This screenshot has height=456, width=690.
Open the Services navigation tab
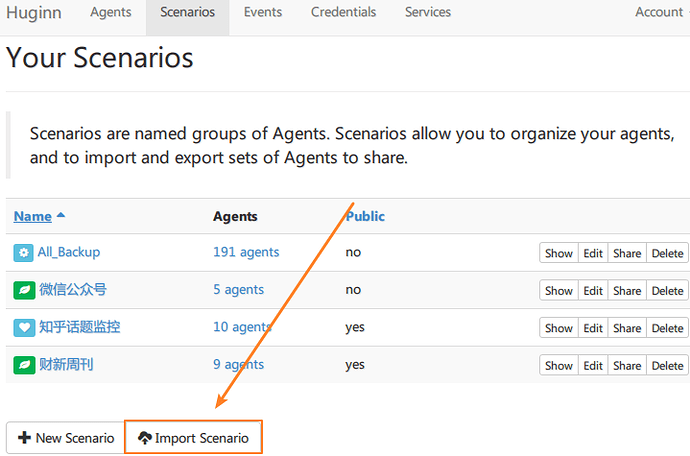pos(428,13)
